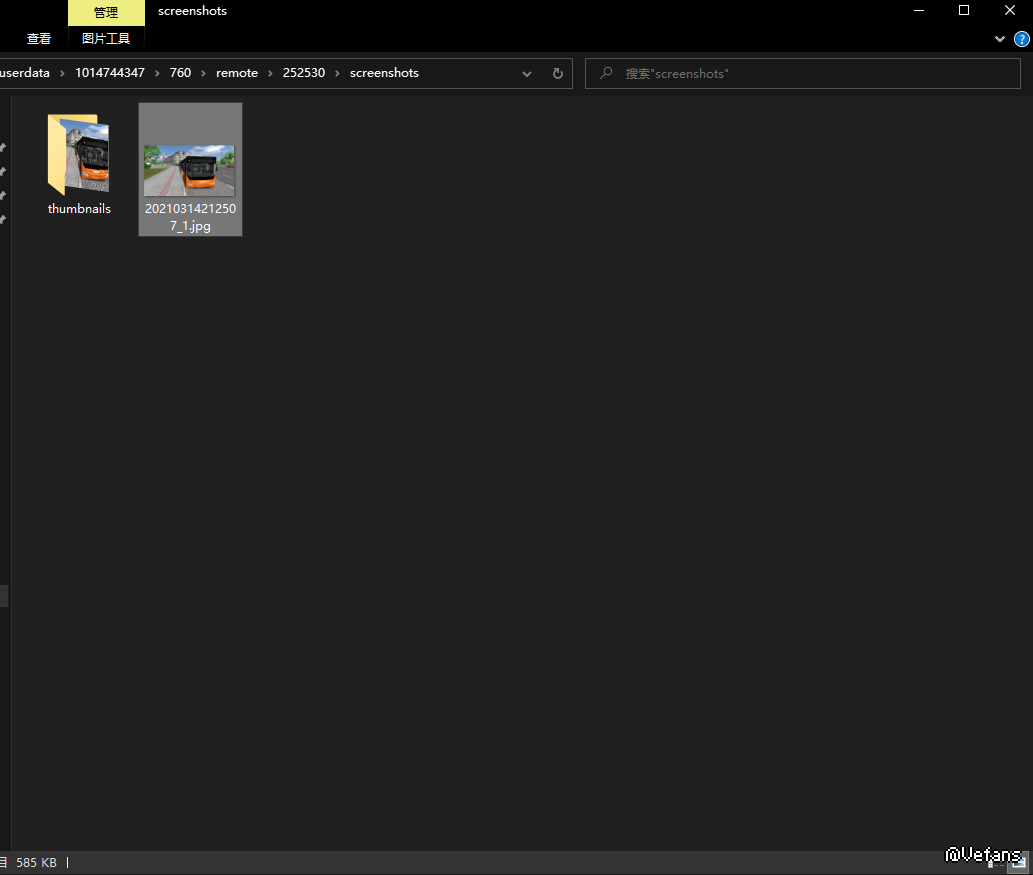Screen dimensions: 1033x875
Task: Click the topmost pin icon in navigation pane
Action: pos(3,148)
